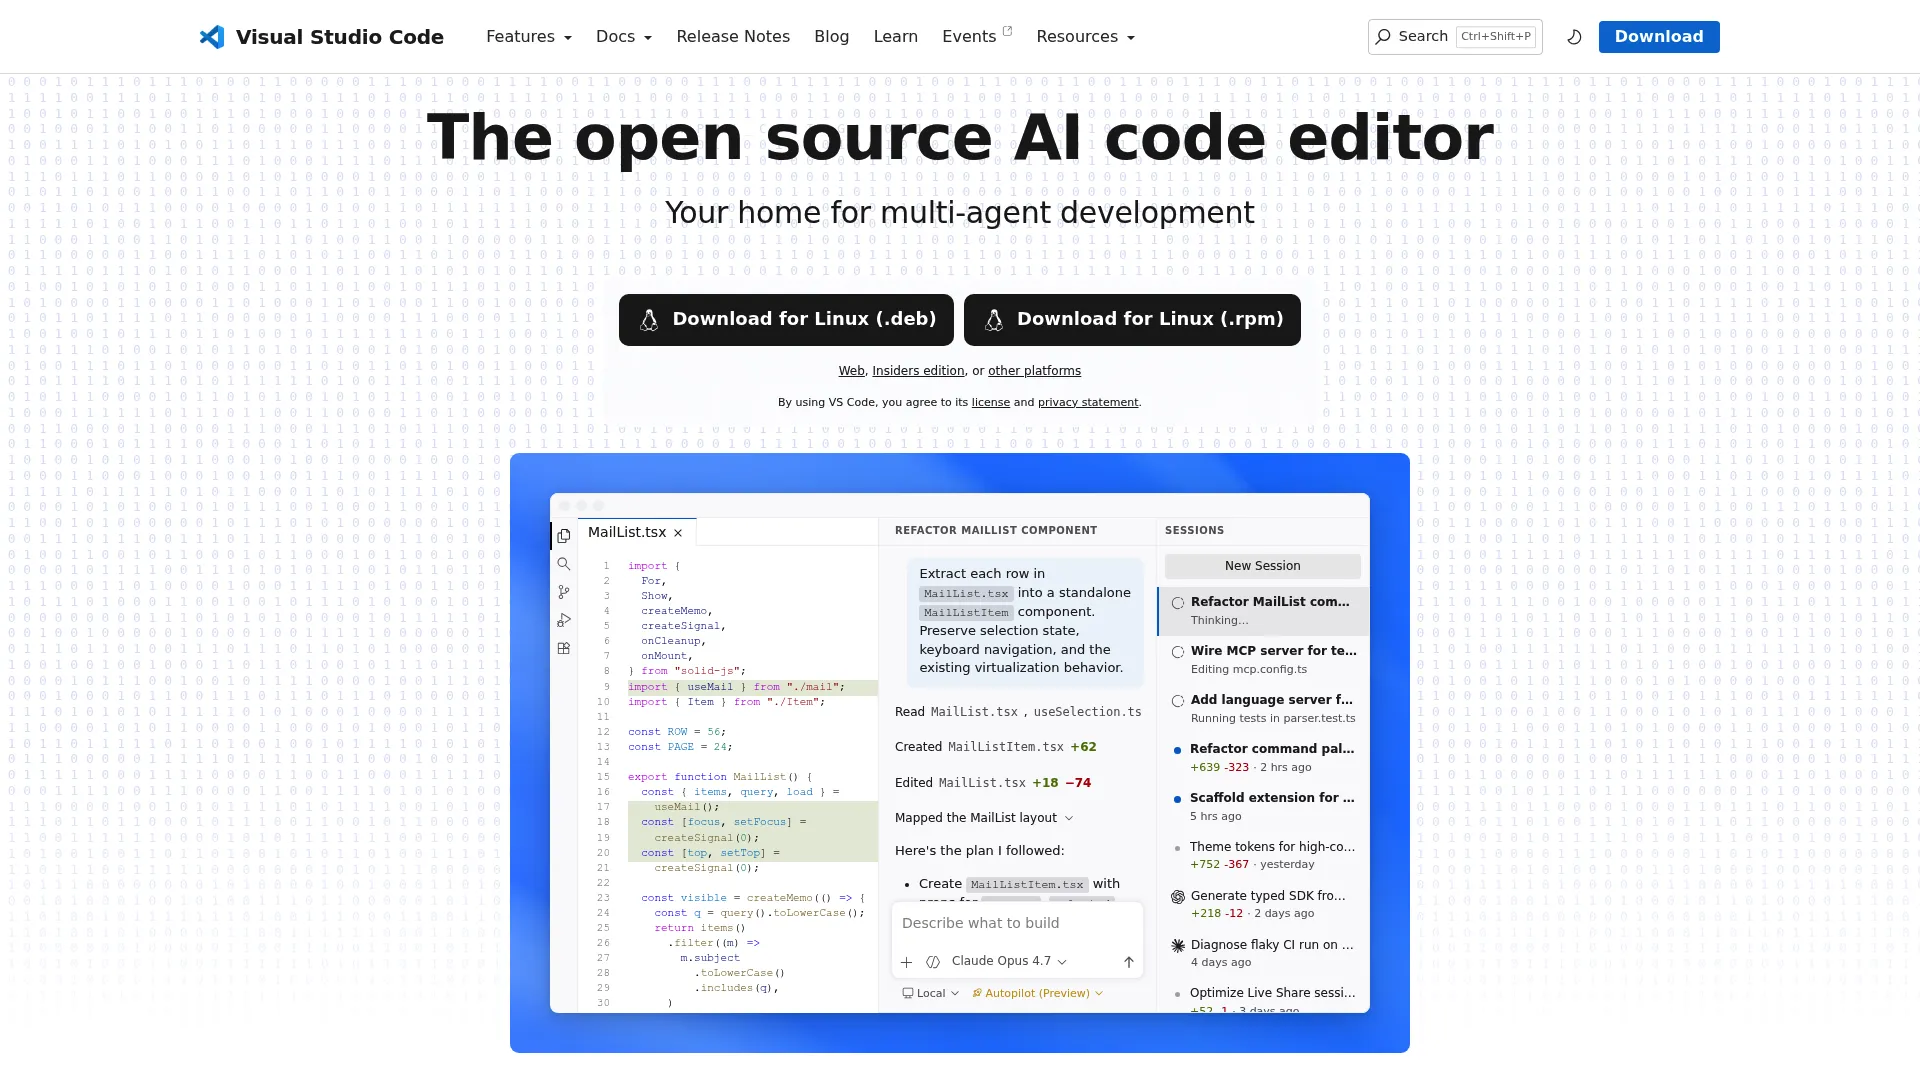This screenshot has height=1080, width=1920.
Task: Click the Describe what to build field
Action: (x=1017, y=924)
